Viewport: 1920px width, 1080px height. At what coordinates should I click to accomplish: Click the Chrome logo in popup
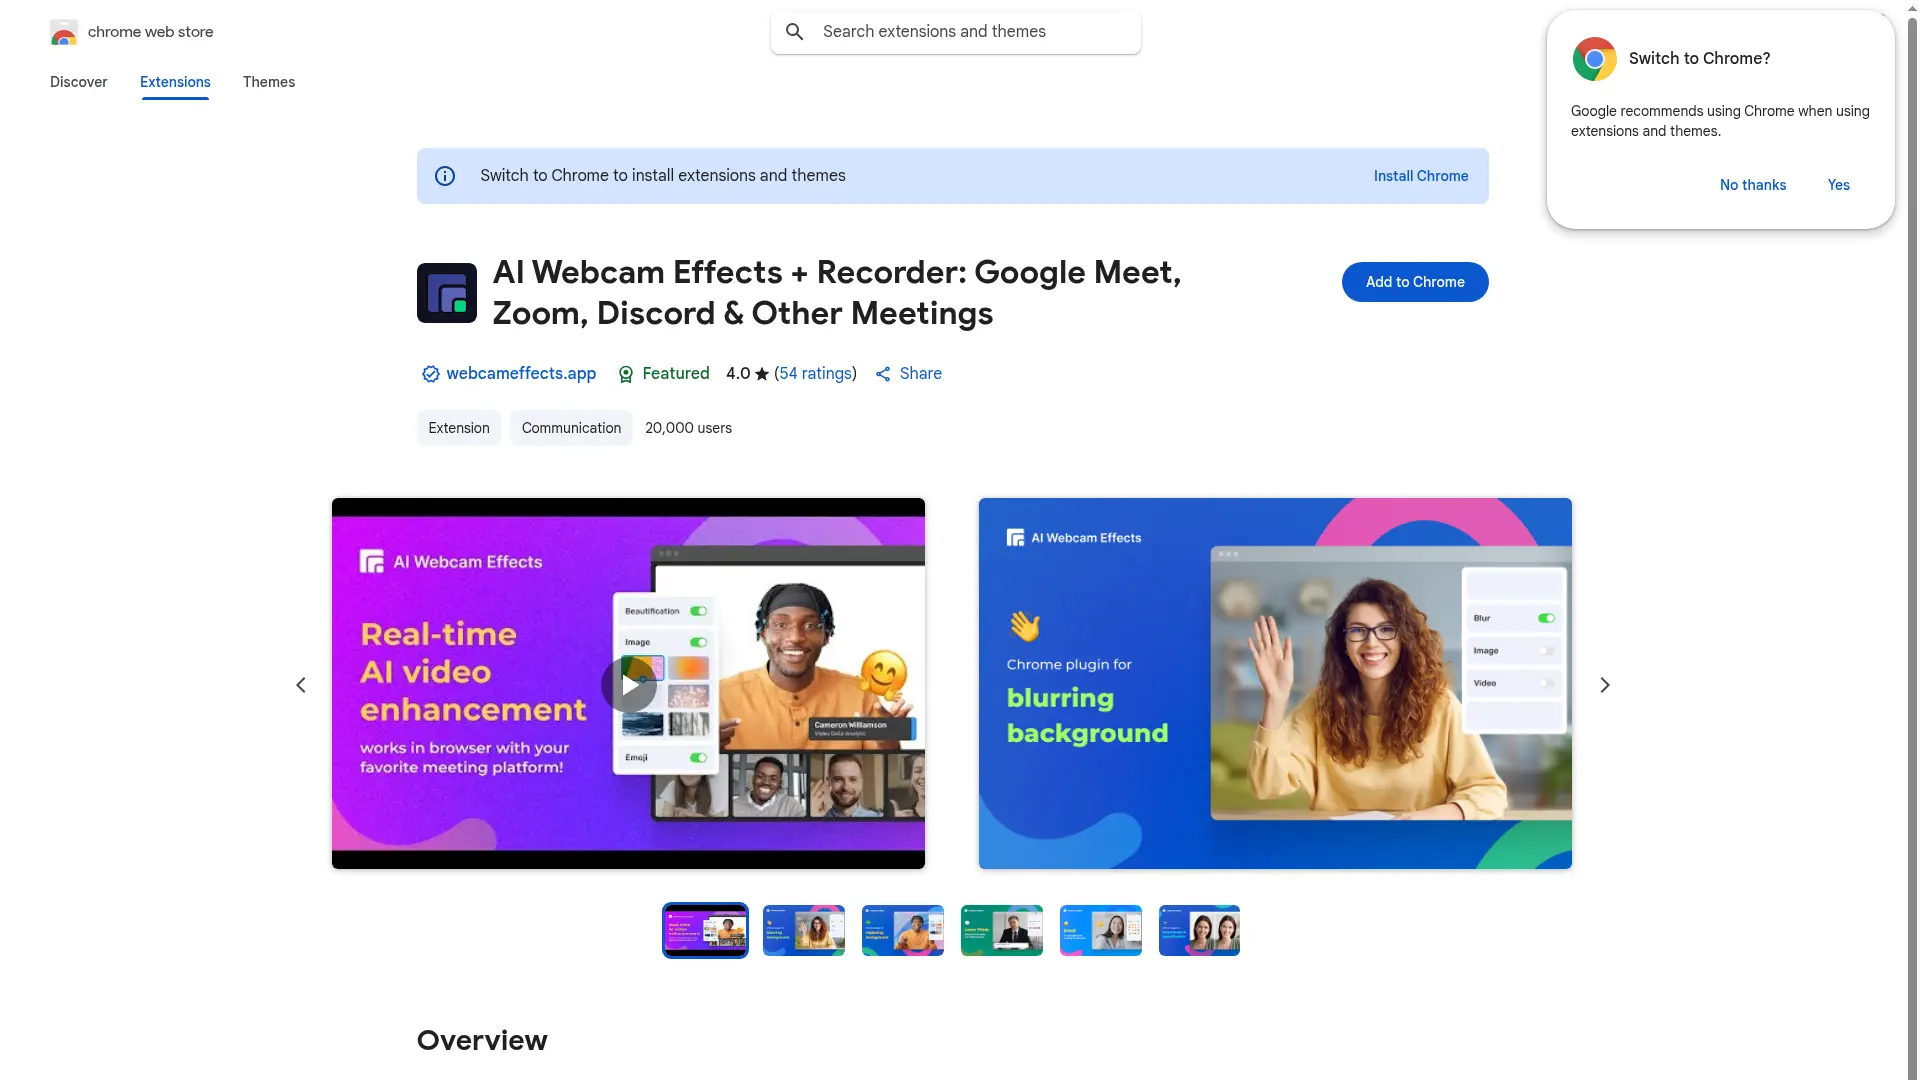(1594, 59)
